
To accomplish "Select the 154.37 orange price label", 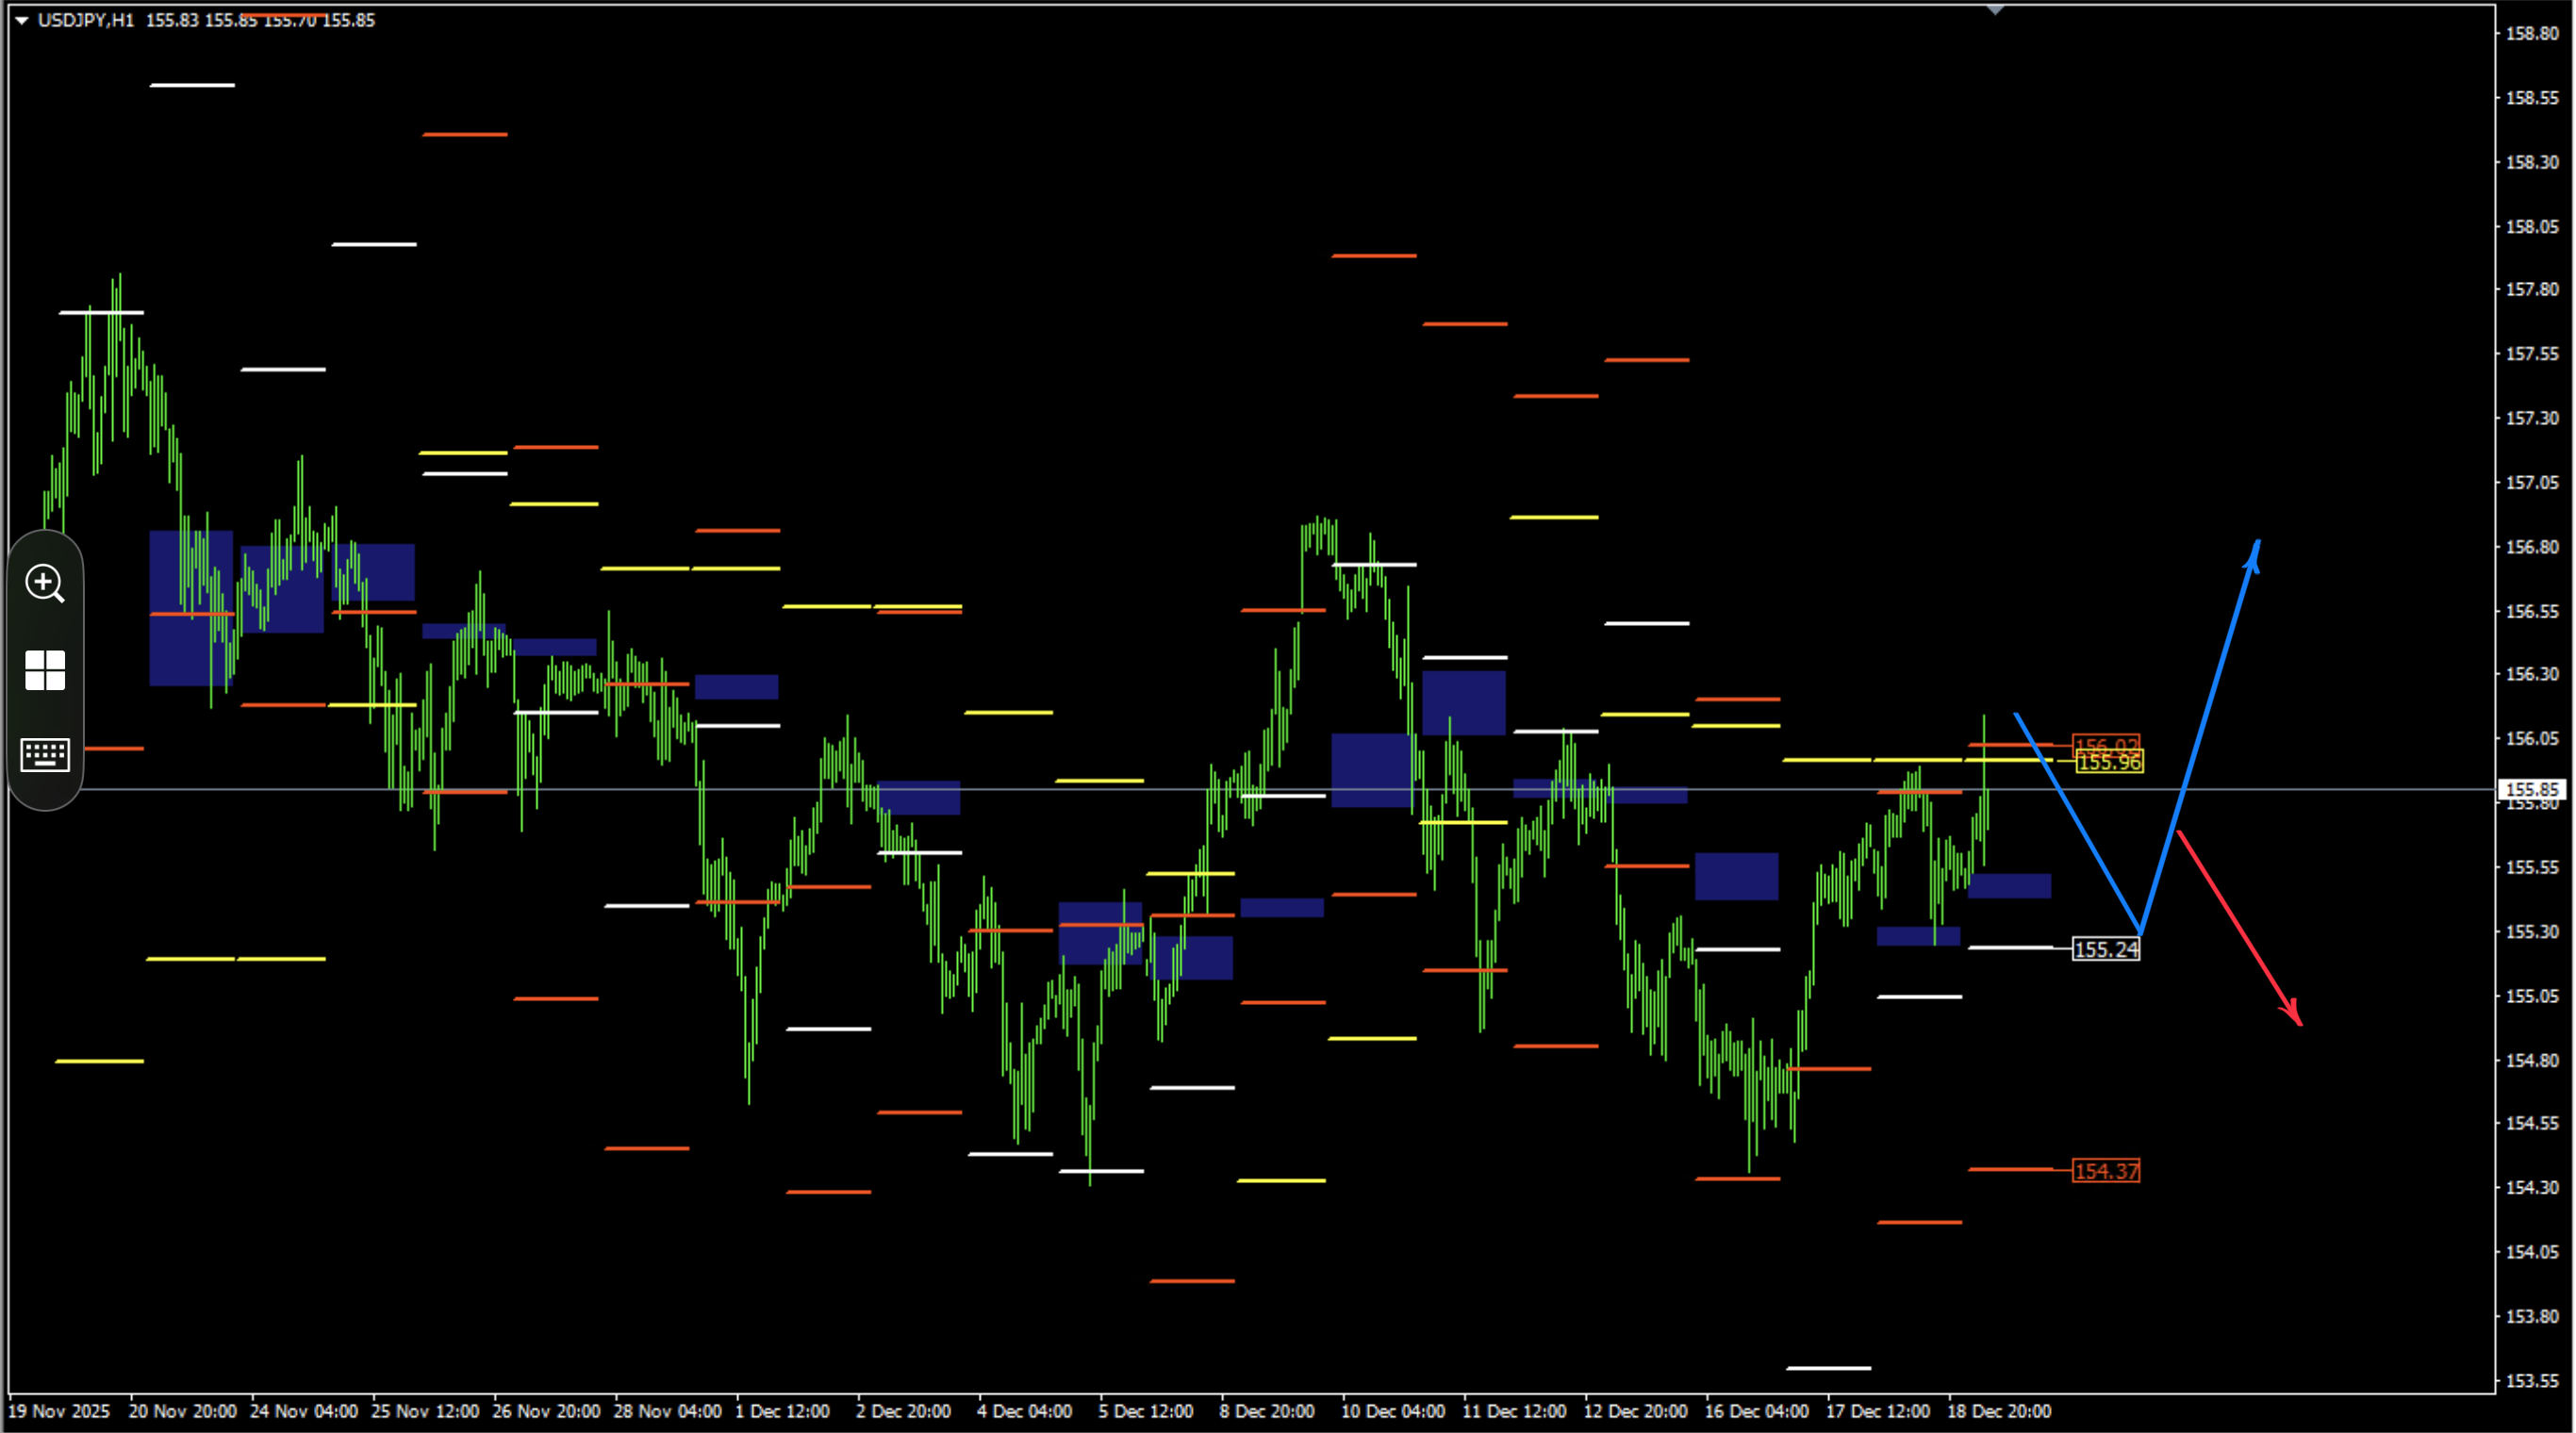I will (2106, 1171).
